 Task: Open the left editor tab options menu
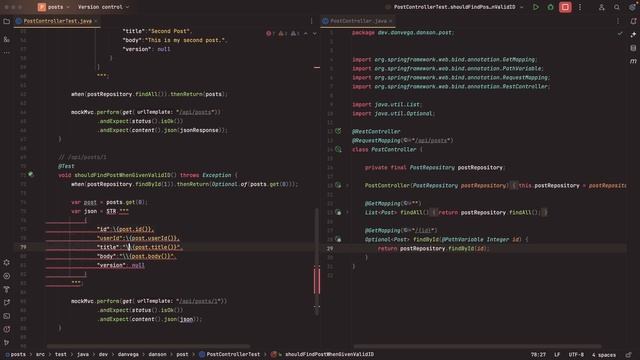(311, 21)
